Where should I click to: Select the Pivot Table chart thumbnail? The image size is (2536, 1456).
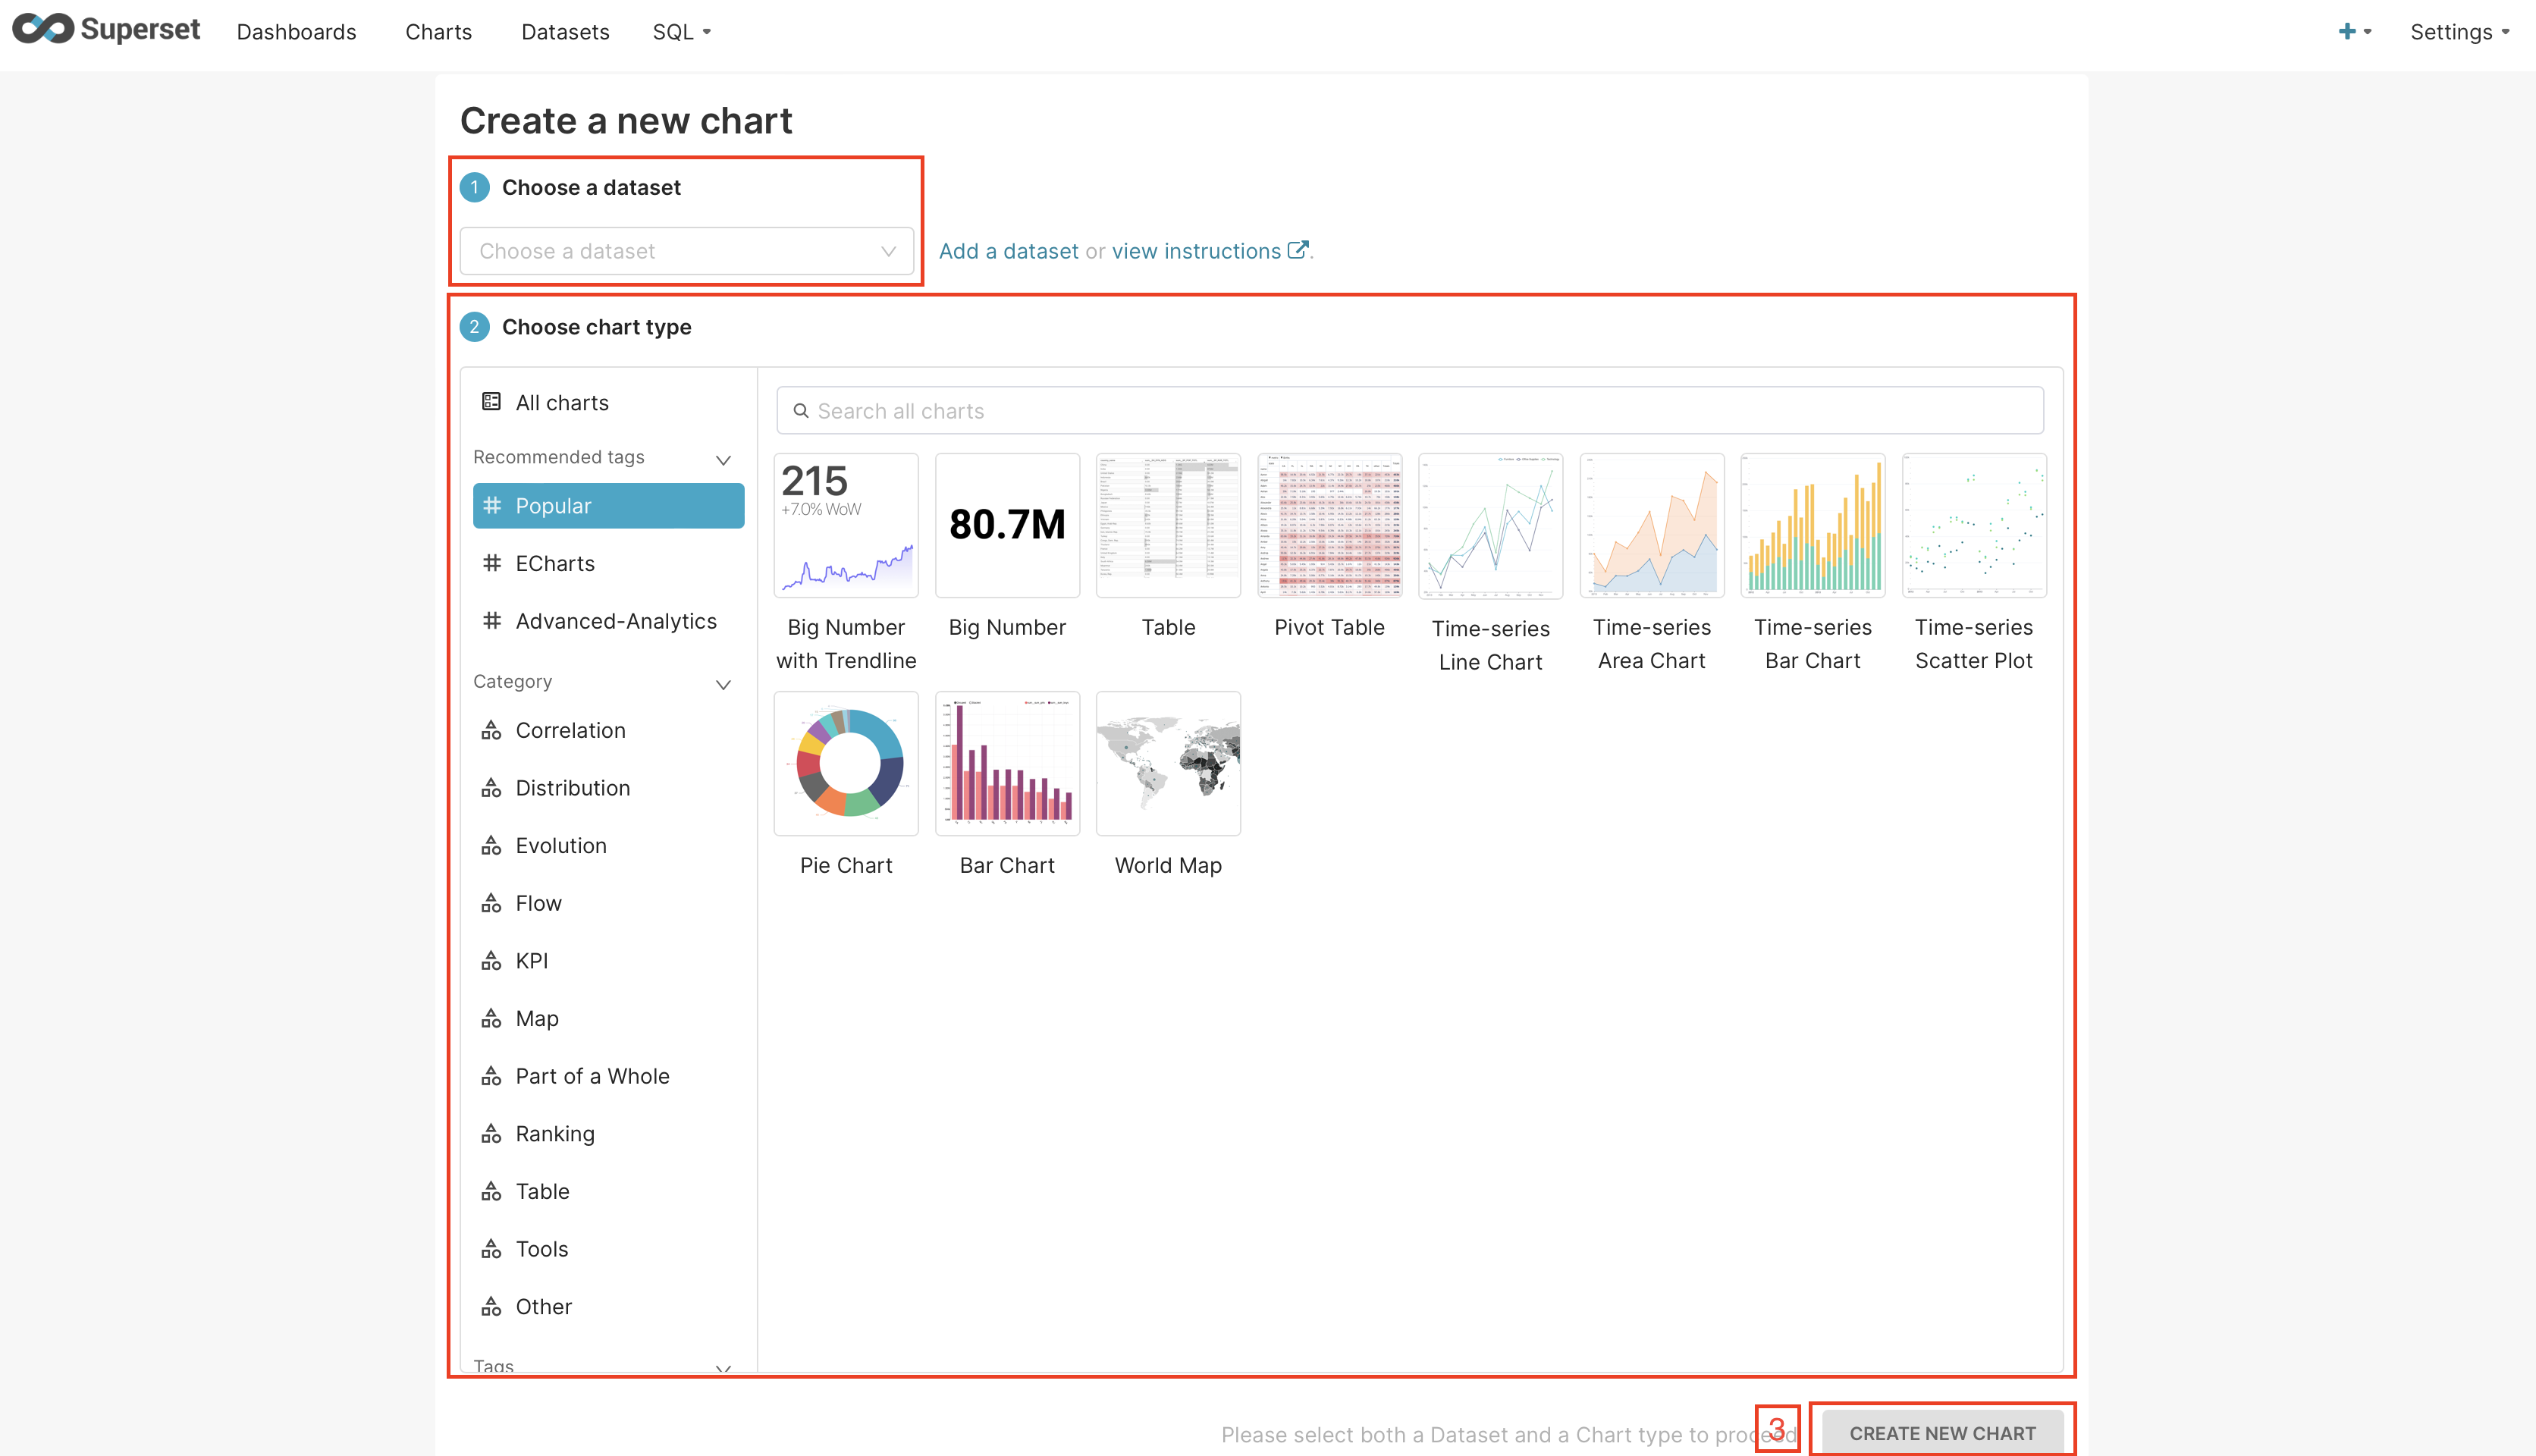[x=1329, y=526]
